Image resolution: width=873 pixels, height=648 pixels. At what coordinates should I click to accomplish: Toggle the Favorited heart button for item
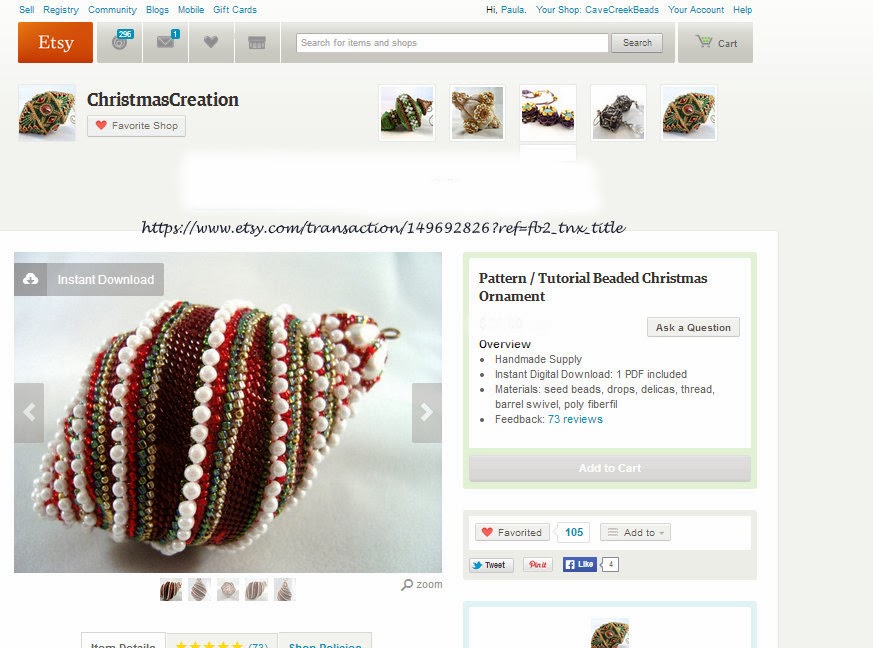point(512,532)
